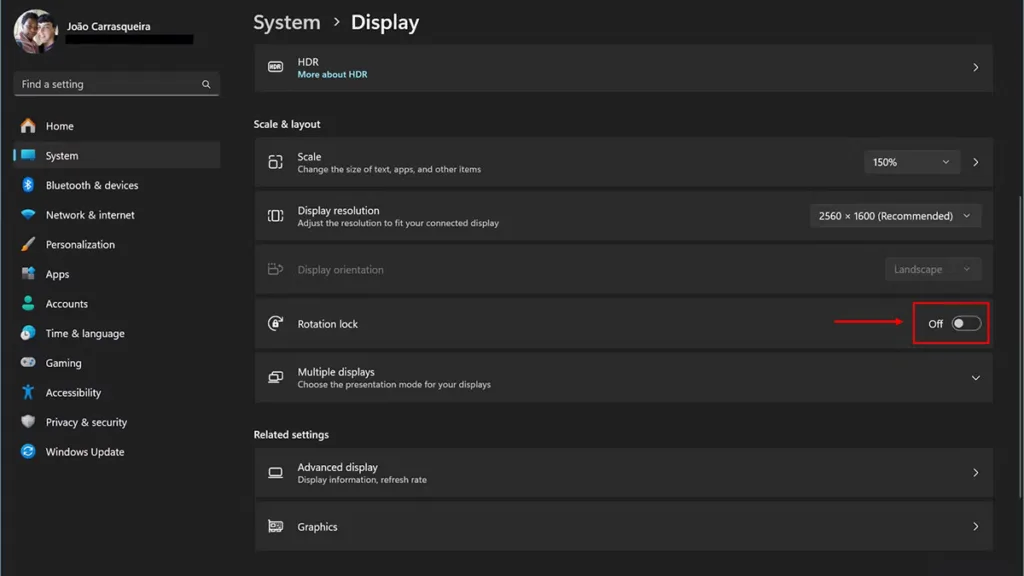Click the Rotation lock icon
The image size is (1024, 576).
[x=276, y=323]
